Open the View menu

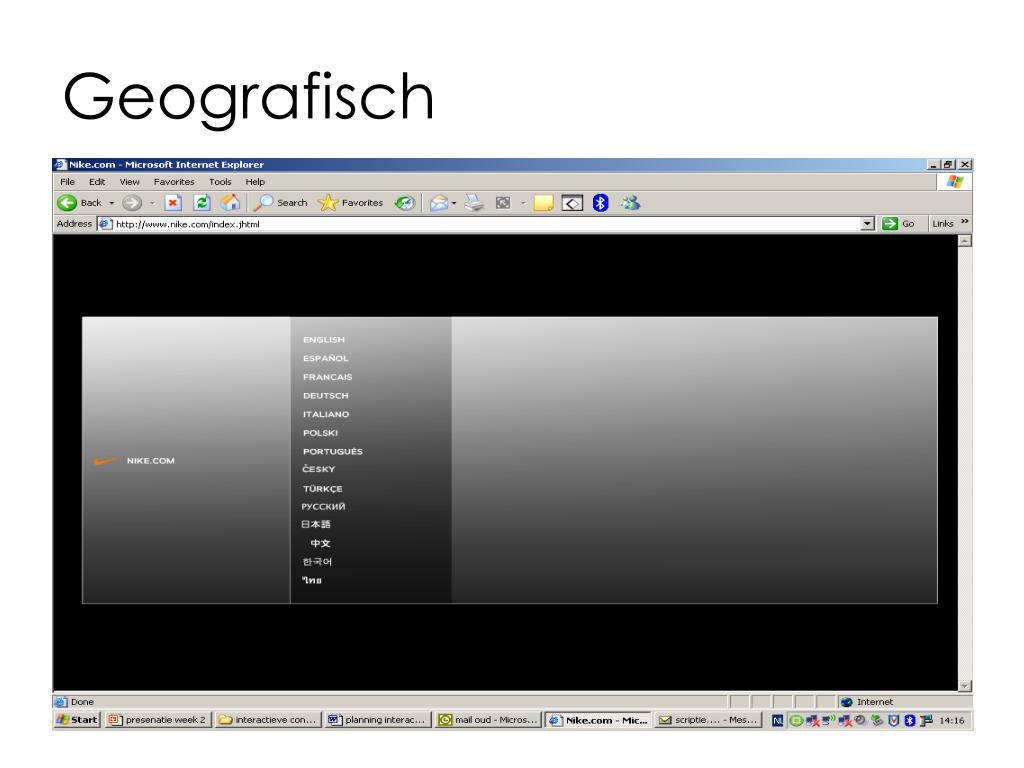tap(129, 182)
